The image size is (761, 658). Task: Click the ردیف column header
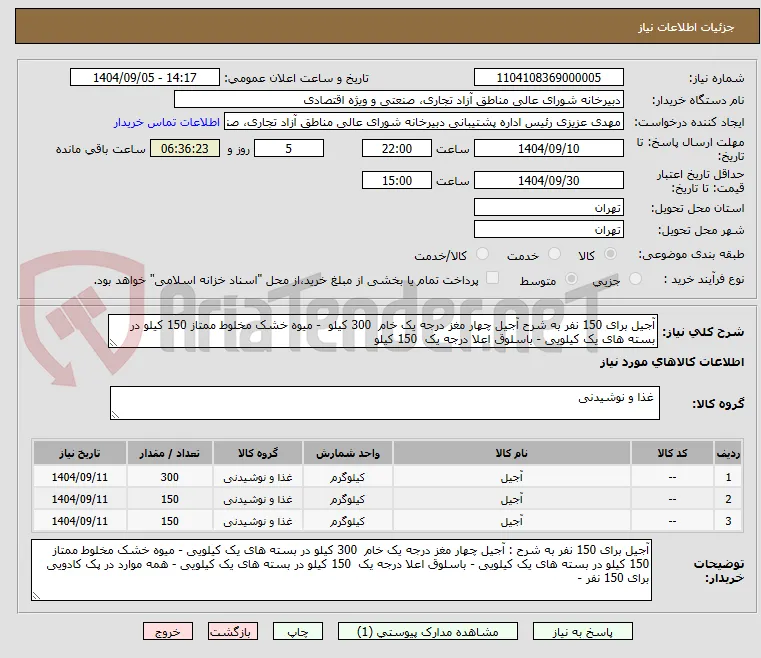point(728,453)
